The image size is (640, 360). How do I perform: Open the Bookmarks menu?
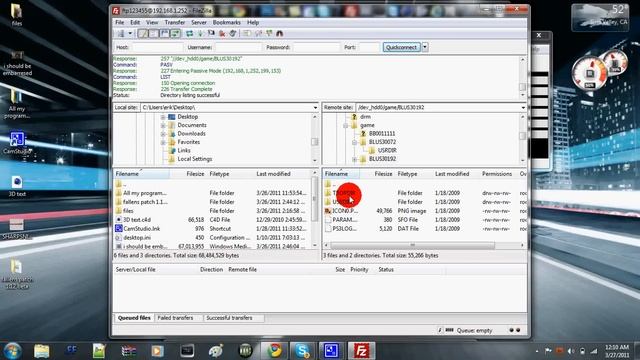[227, 22]
